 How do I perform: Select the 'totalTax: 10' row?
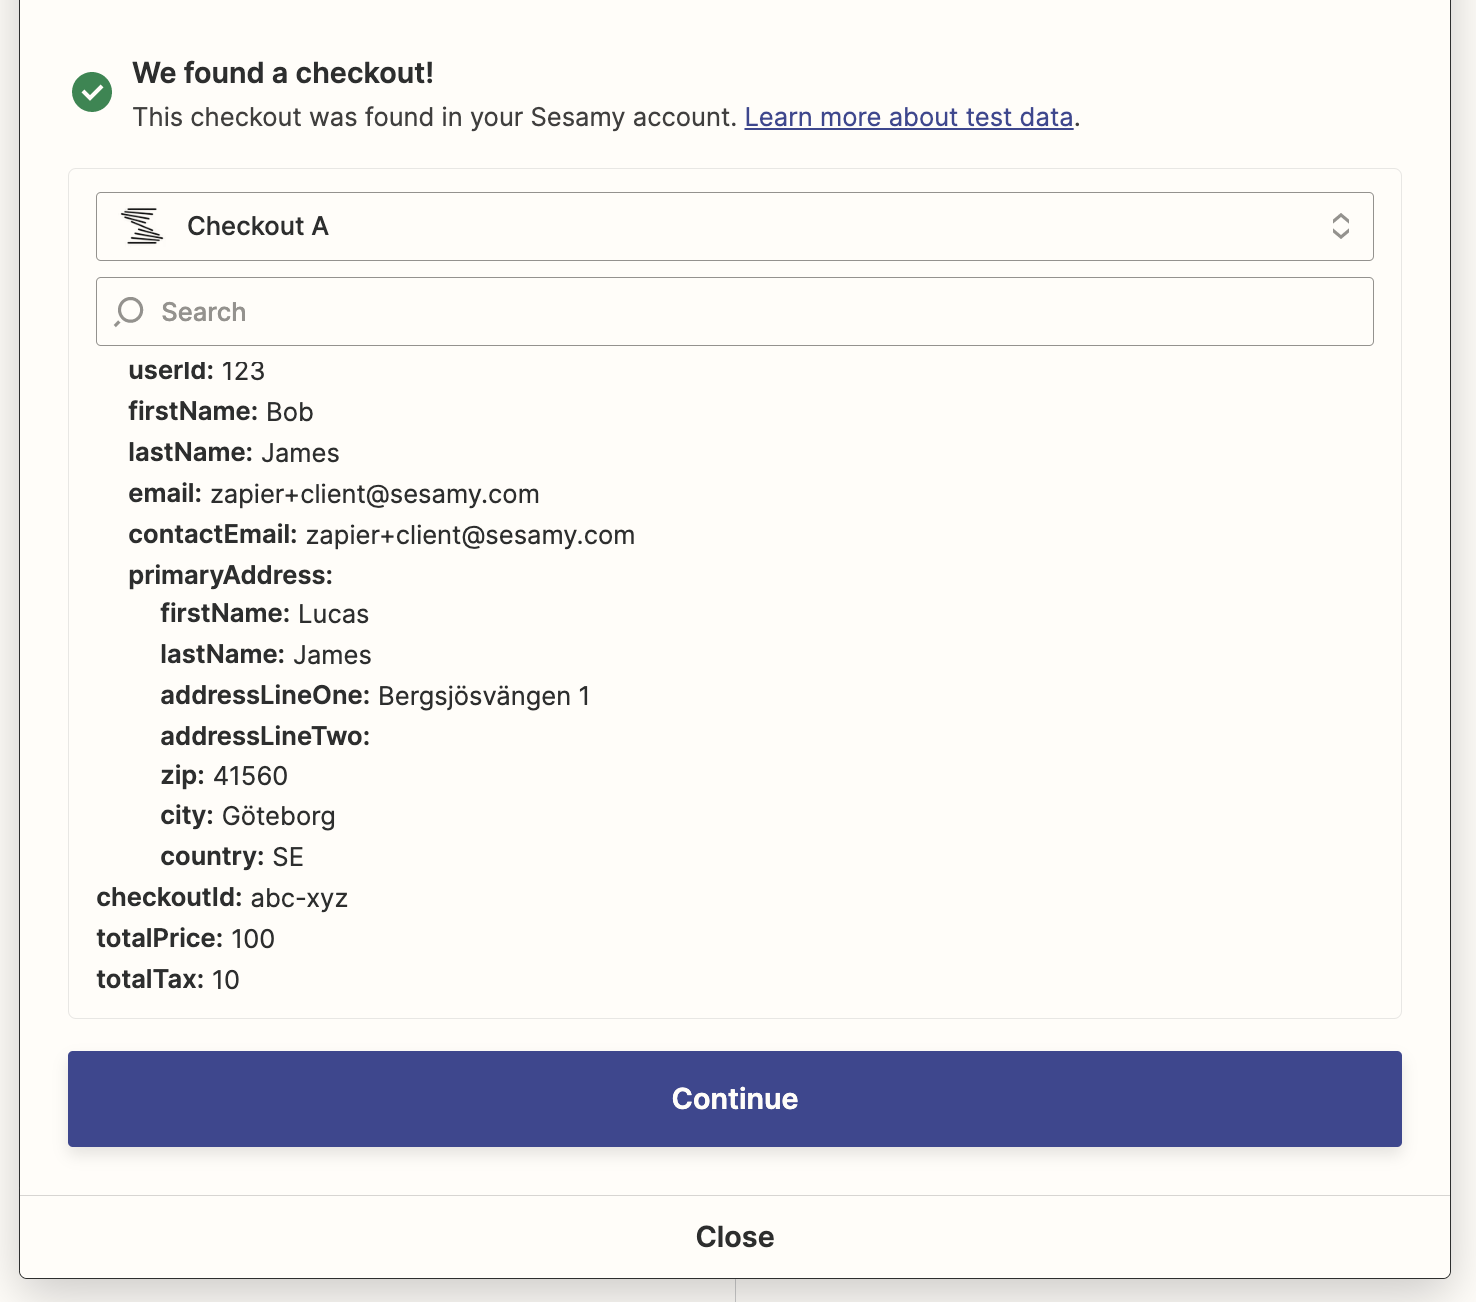pyautogui.click(x=167, y=980)
